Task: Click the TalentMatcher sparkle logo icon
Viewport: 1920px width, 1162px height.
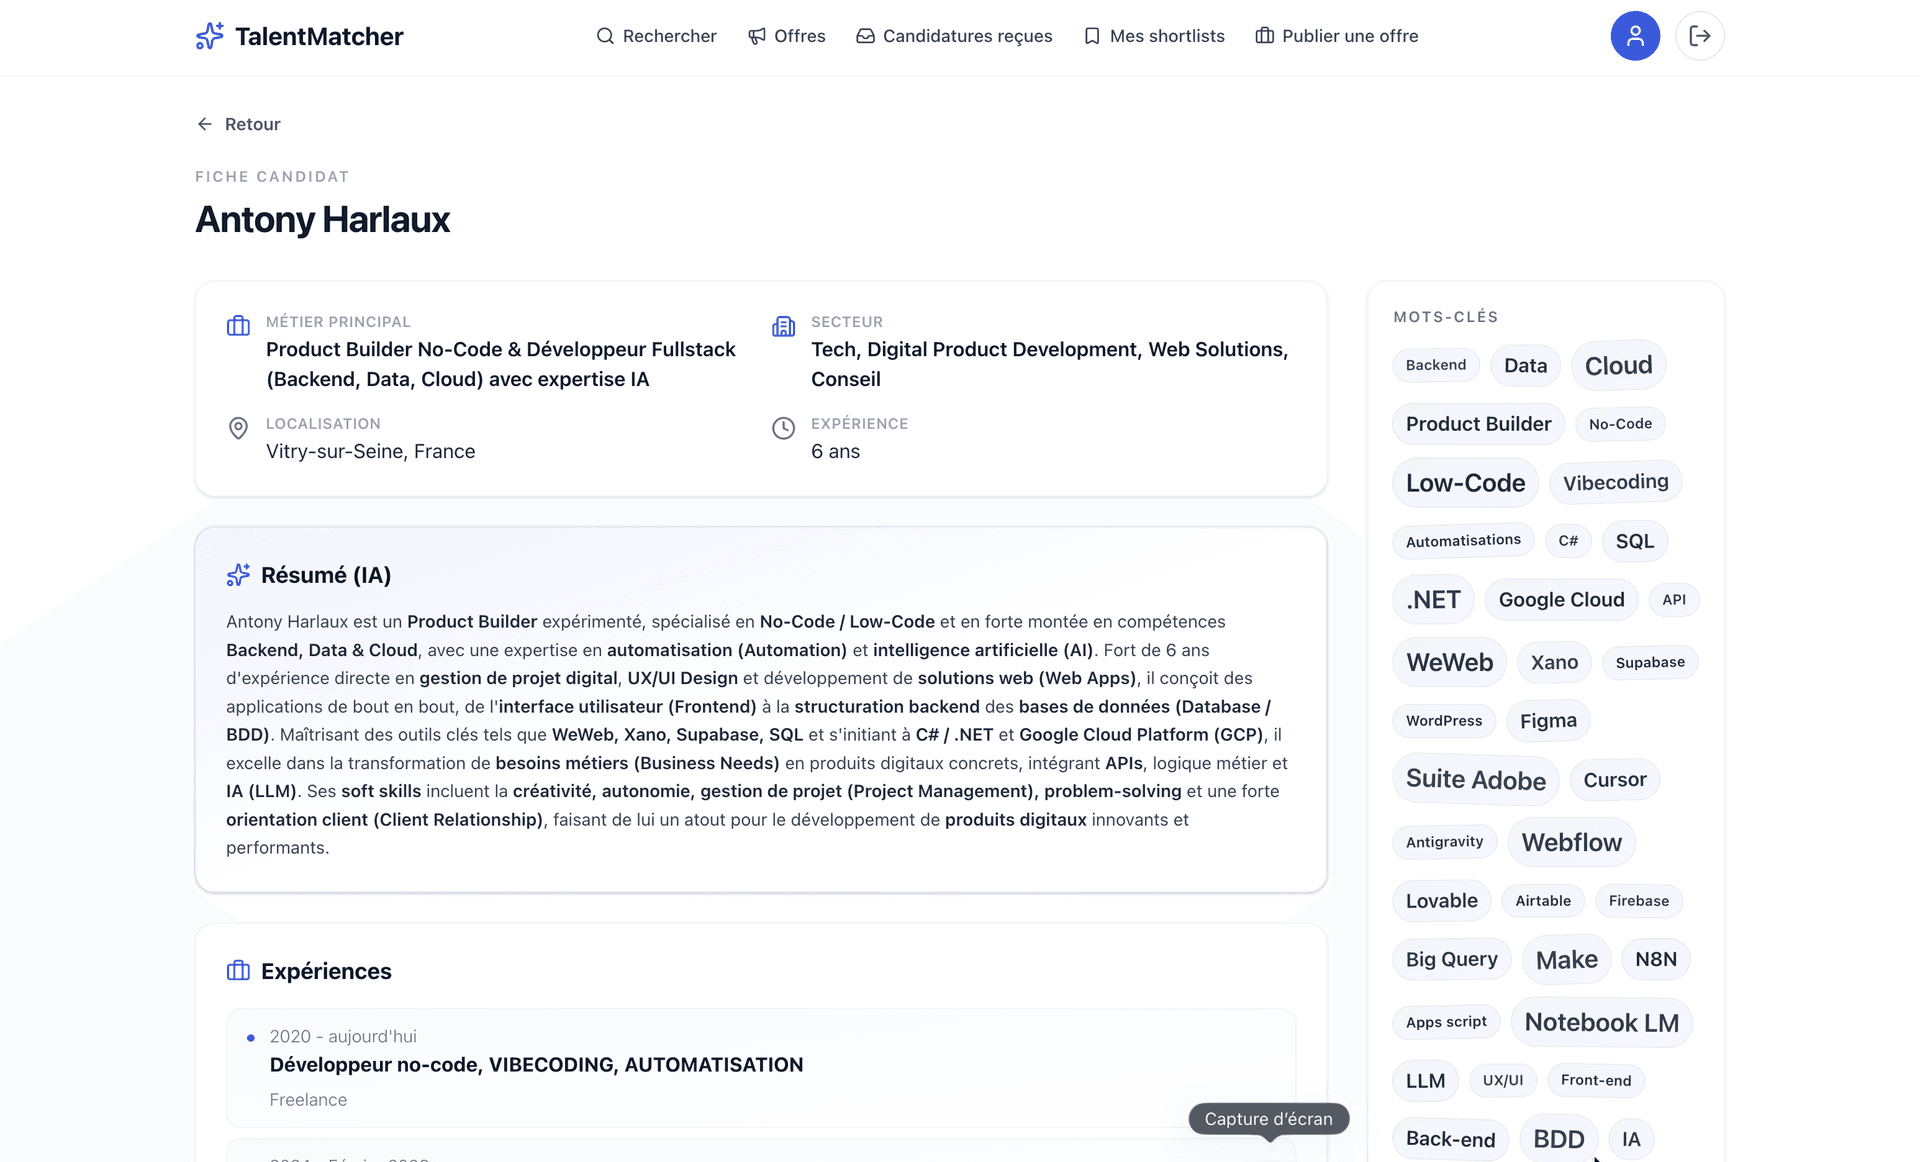Action: (210, 36)
